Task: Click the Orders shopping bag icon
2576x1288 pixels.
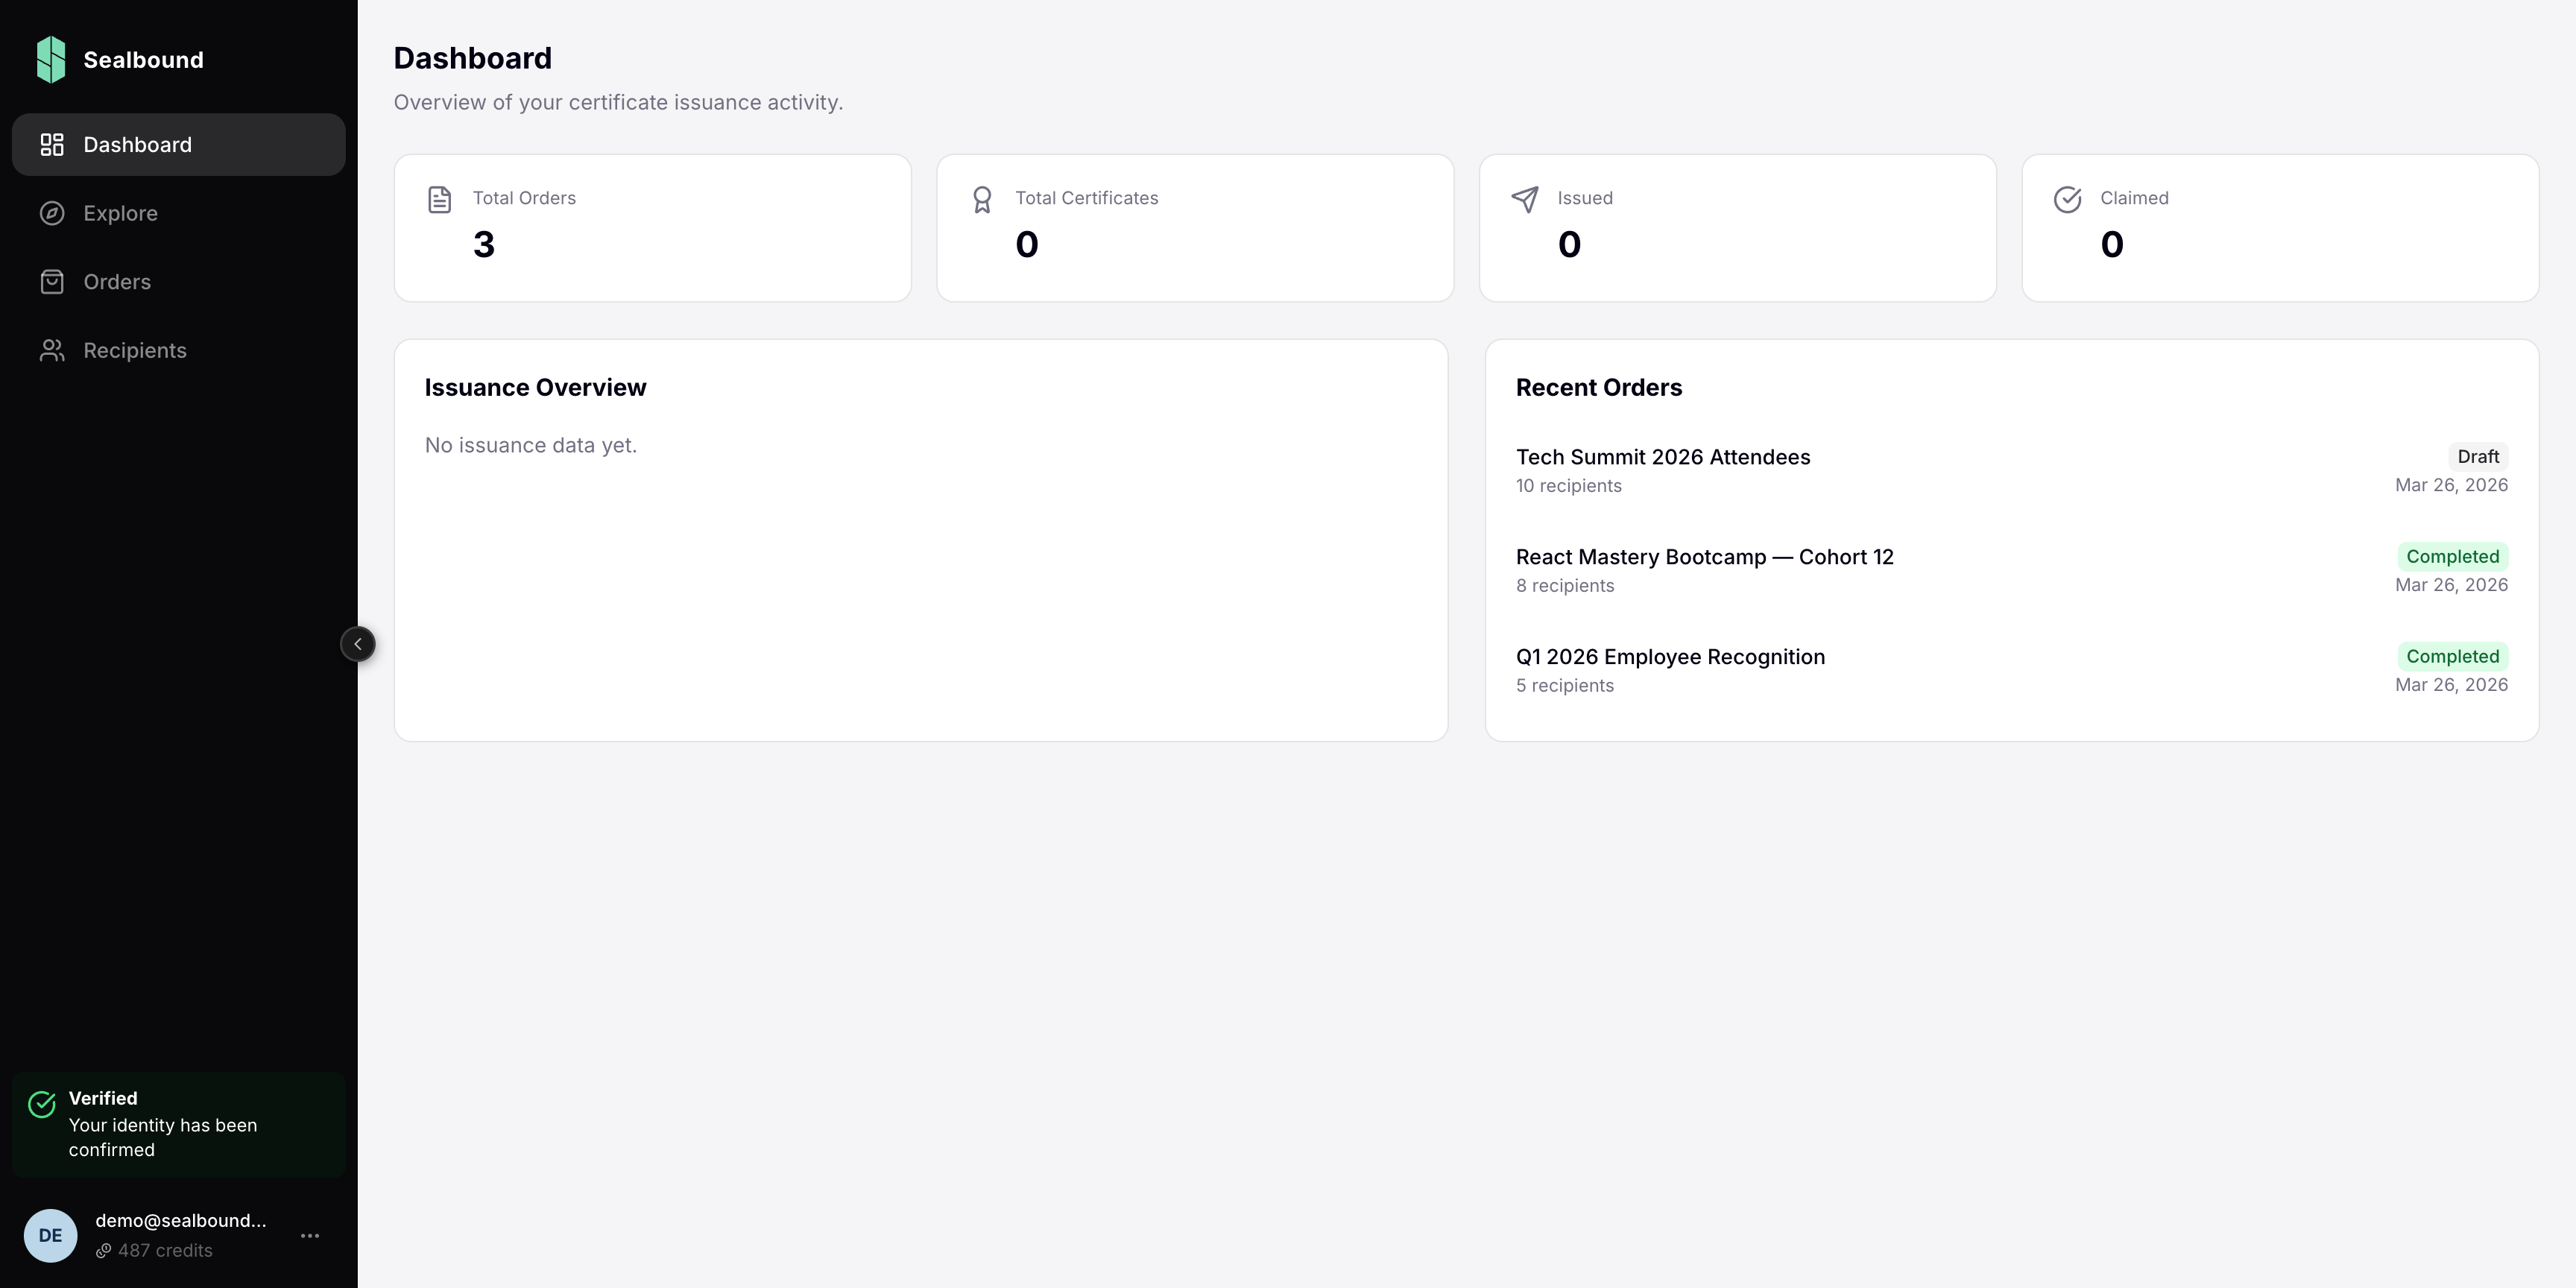Action: tap(52, 282)
